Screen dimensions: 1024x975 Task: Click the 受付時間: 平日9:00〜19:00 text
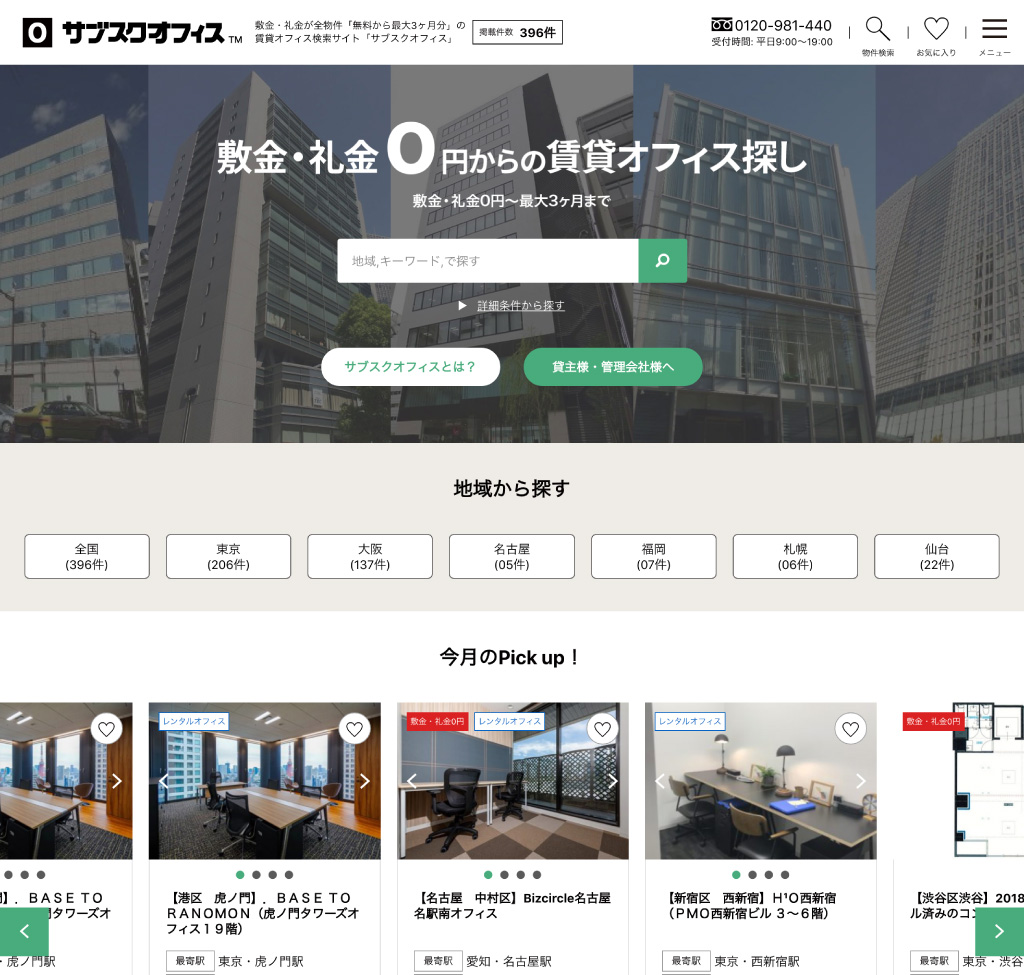click(772, 42)
